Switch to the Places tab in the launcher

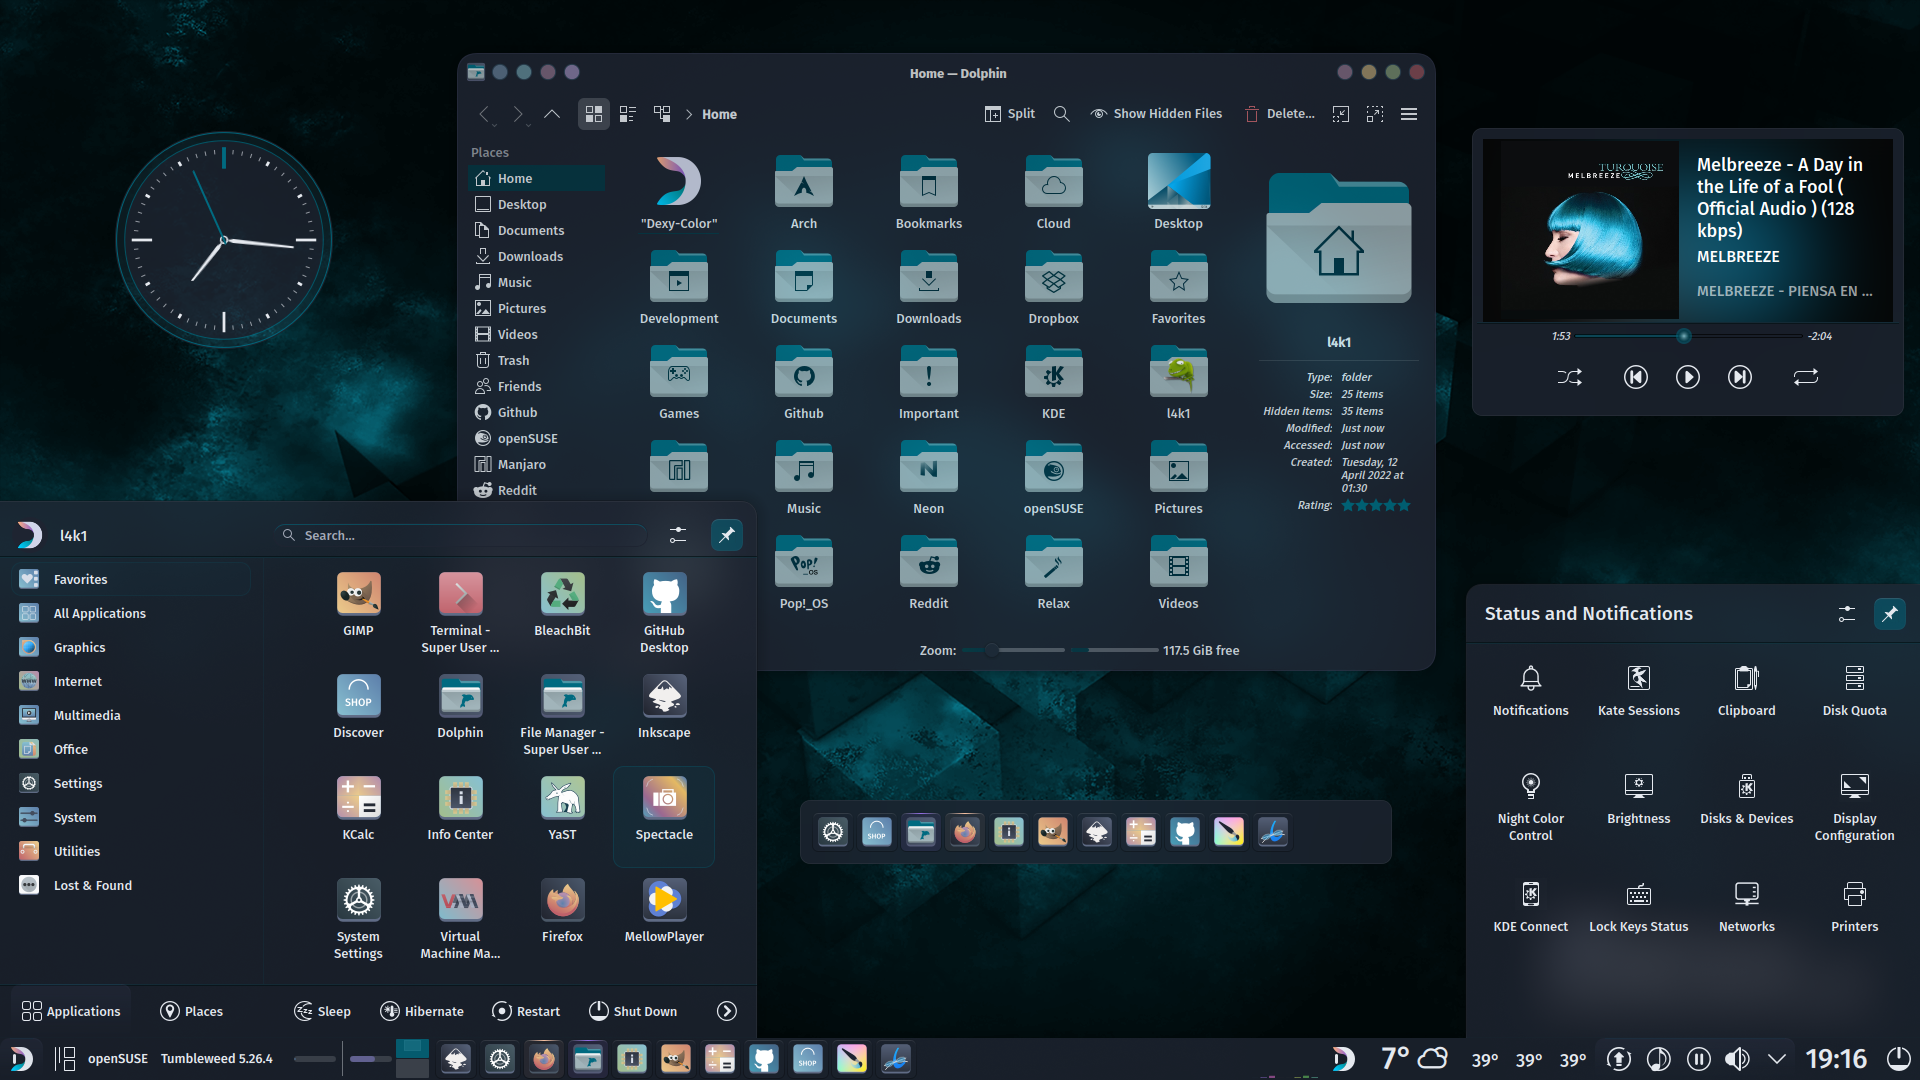pyautogui.click(x=191, y=1011)
